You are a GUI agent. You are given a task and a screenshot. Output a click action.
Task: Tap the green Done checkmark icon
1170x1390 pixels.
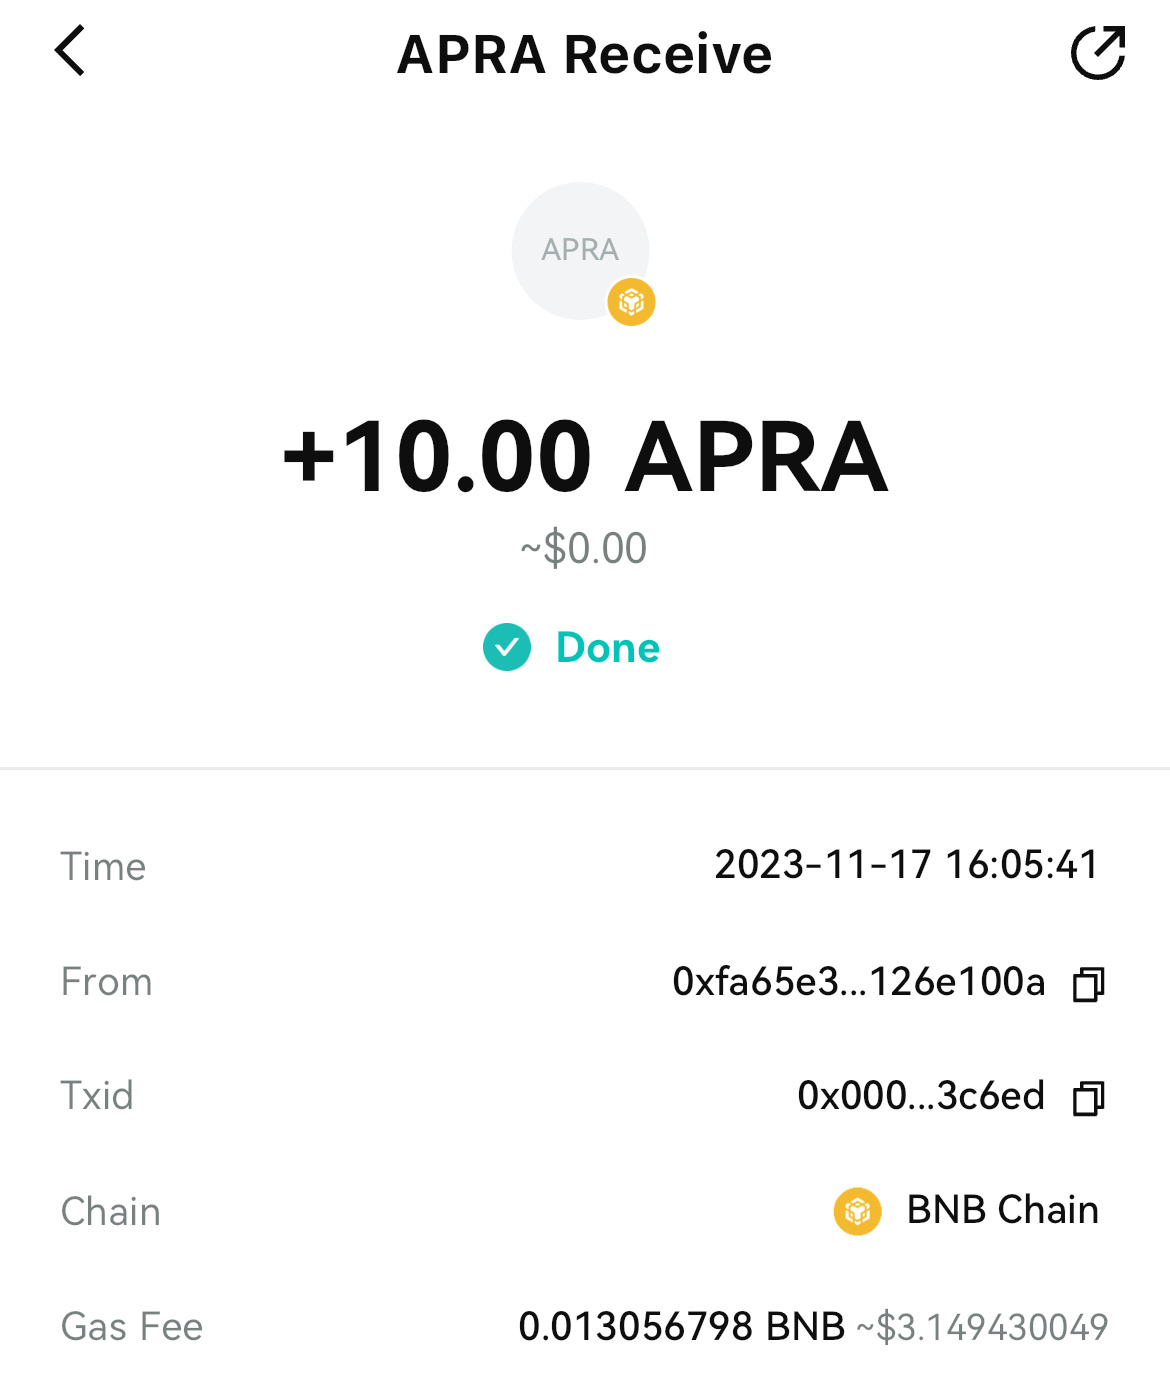507,647
